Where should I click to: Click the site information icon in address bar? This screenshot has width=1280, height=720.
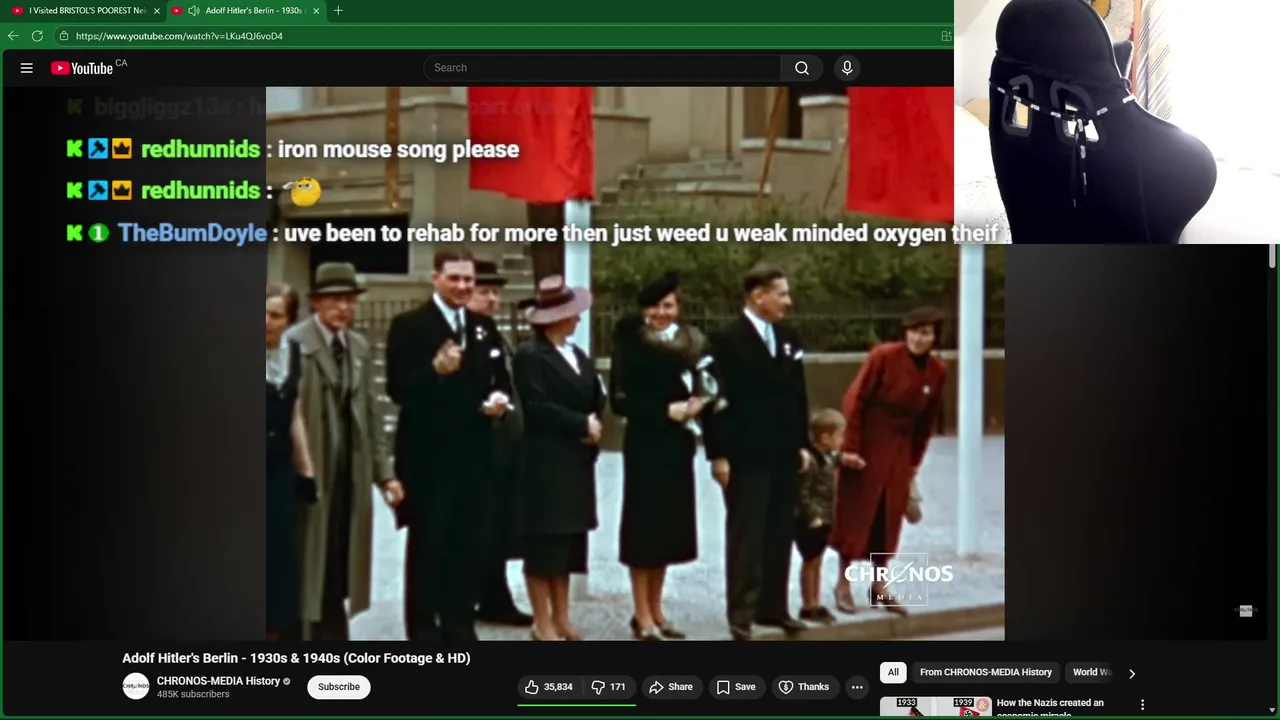click(64, 36)
